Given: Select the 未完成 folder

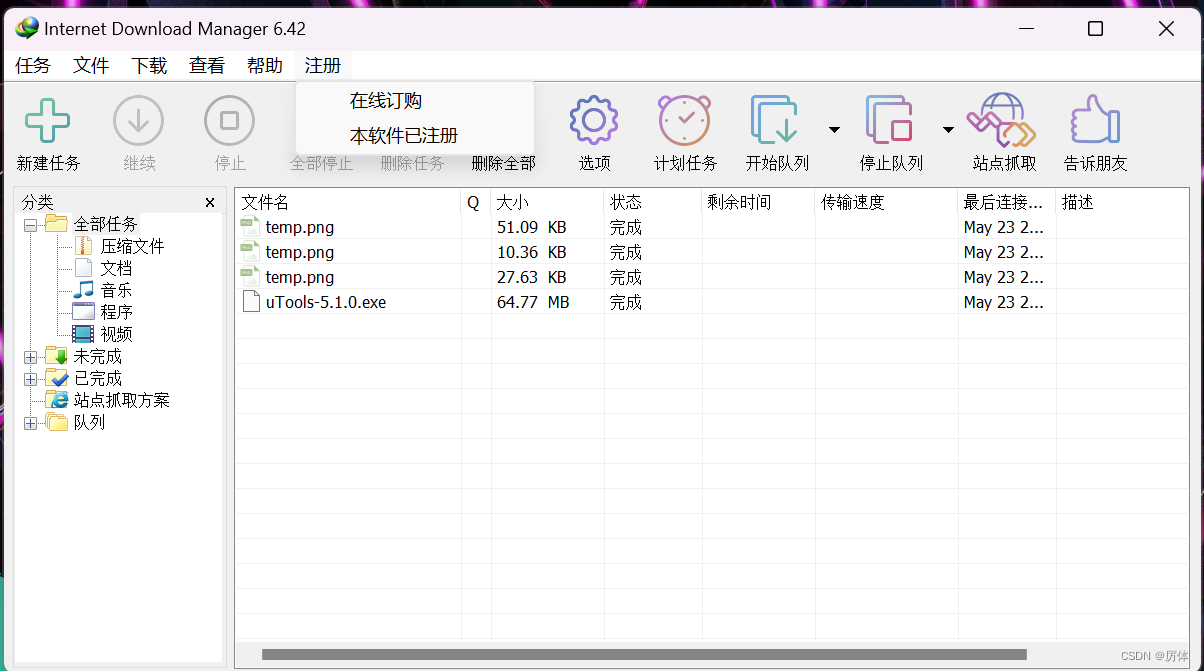Looking at the screenshot, I should coord(97,356).
